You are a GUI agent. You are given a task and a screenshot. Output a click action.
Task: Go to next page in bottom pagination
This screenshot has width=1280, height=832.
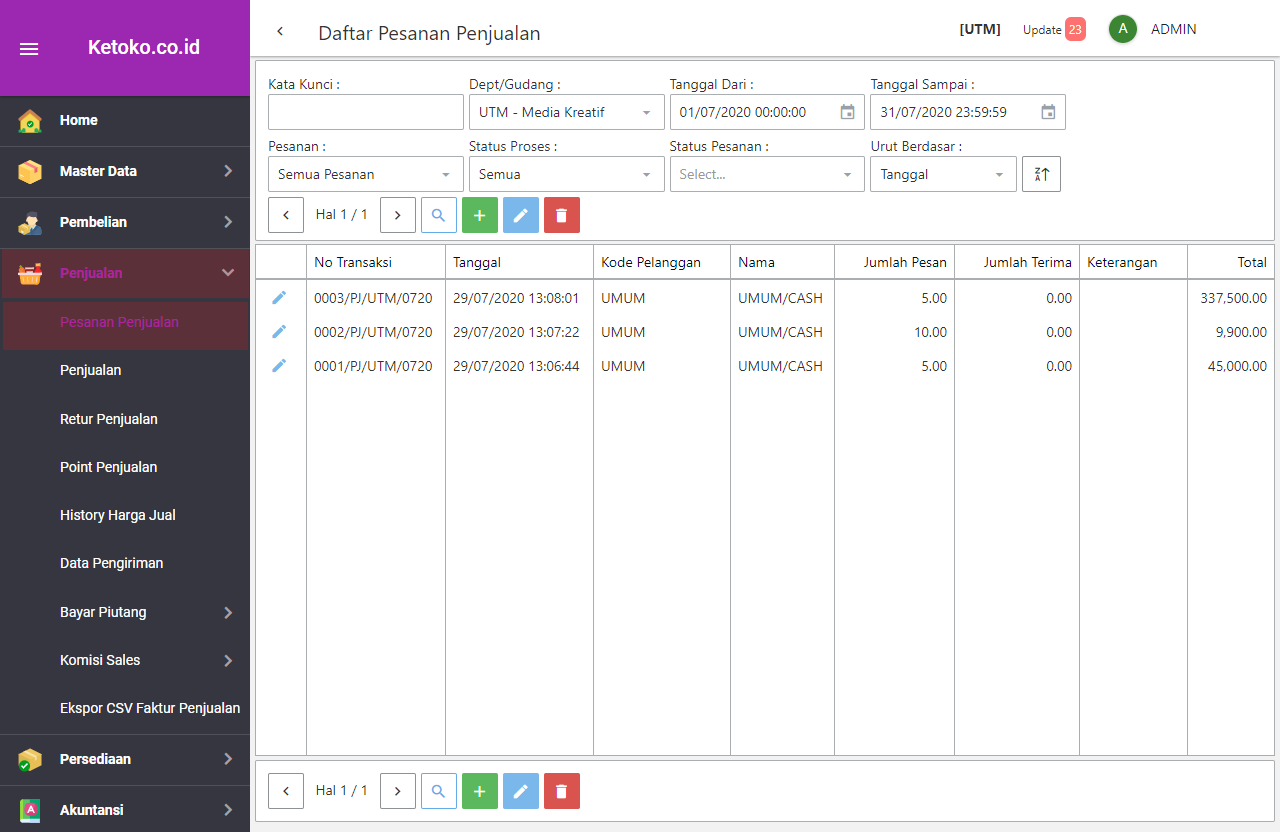(x=398, y=791)
